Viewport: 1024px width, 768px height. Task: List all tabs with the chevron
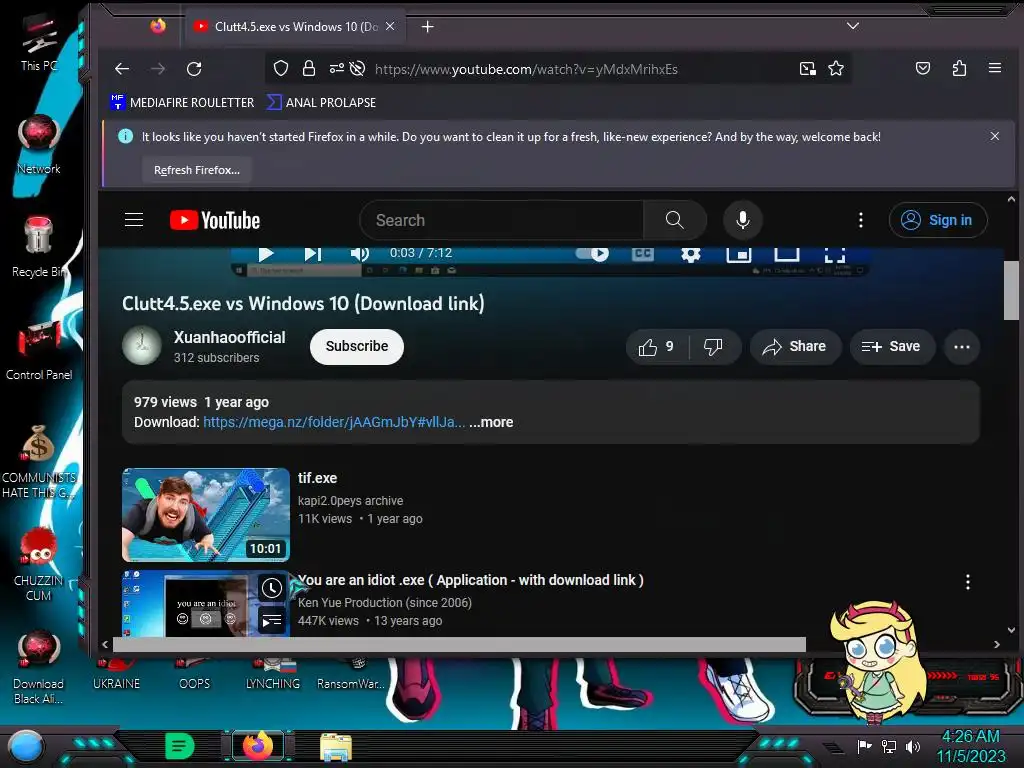click(x=852, y=26)
